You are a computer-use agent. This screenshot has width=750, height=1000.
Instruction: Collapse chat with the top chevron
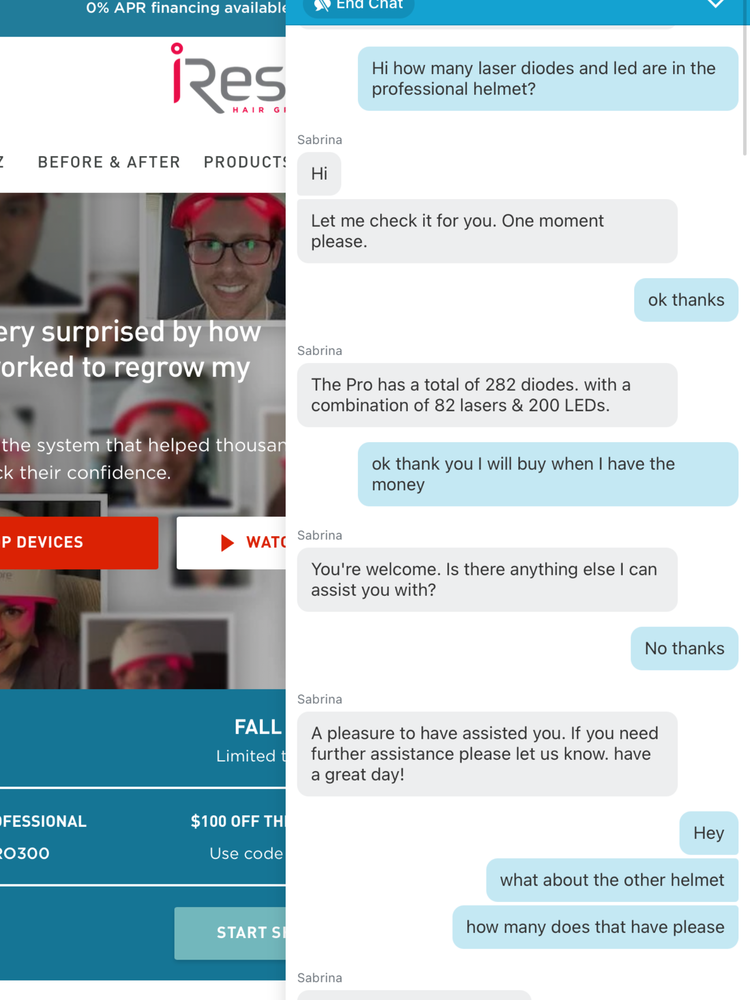coord(716,4)
